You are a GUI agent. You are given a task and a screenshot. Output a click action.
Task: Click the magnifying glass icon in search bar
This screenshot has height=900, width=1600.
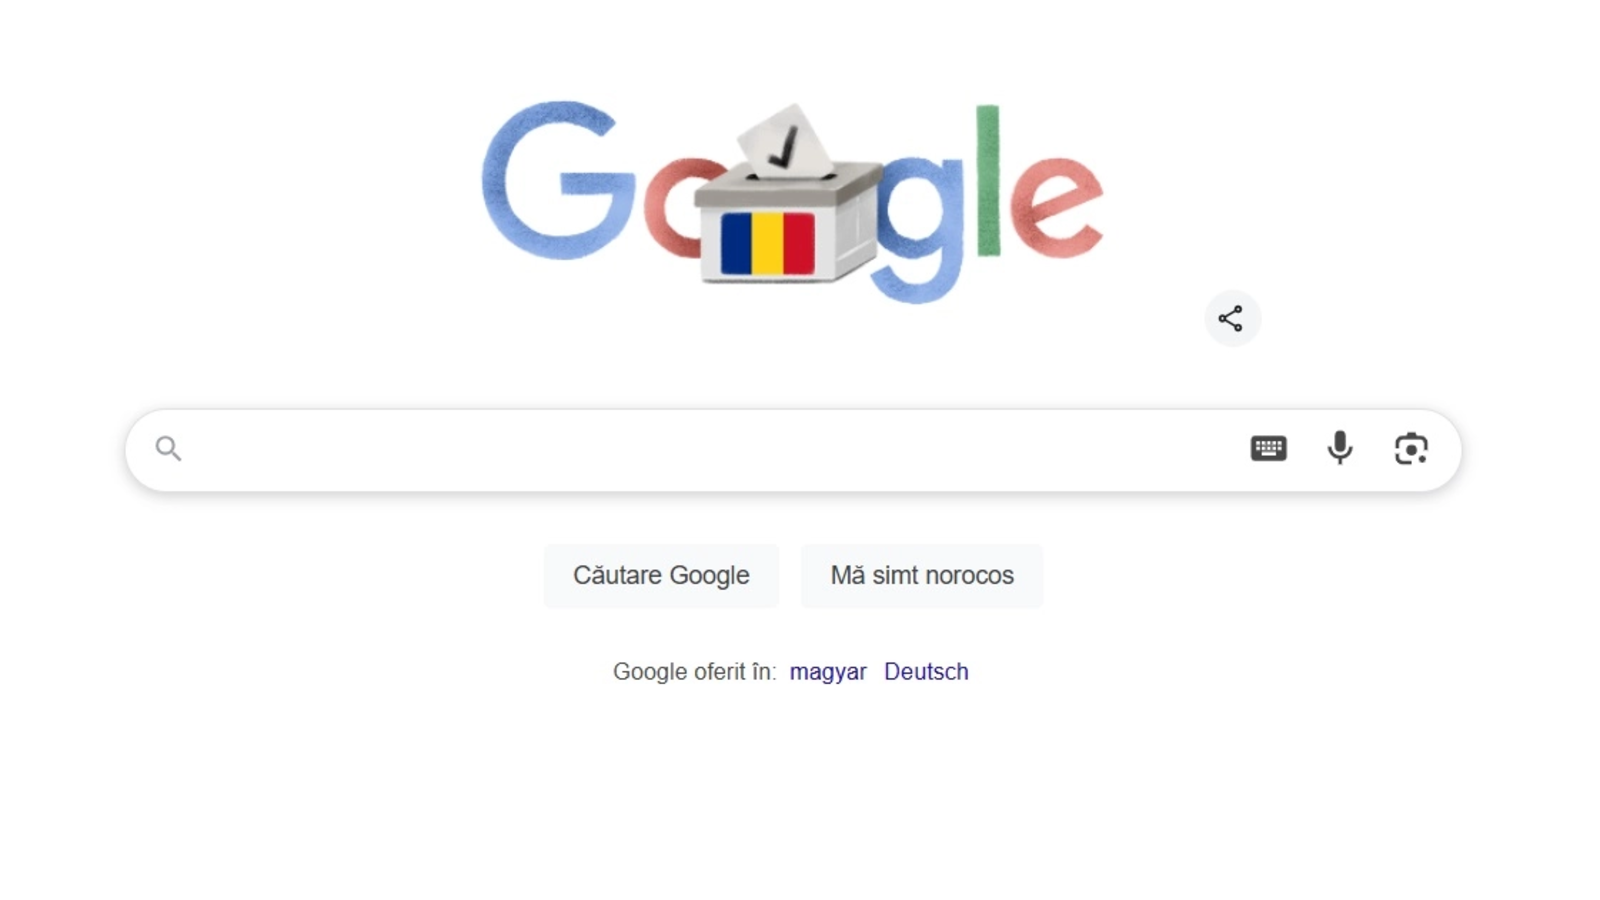coord(168,449)
